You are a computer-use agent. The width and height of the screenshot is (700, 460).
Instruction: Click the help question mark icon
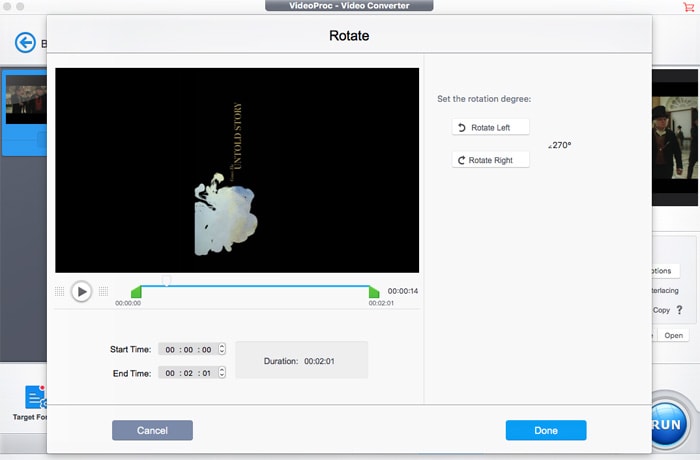(679, 309)
